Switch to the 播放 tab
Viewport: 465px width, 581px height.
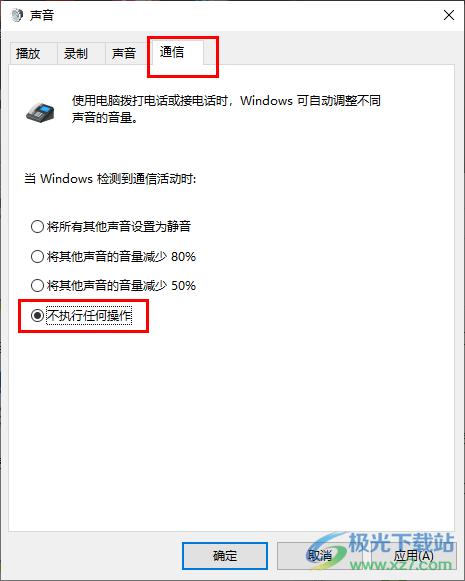28,54
